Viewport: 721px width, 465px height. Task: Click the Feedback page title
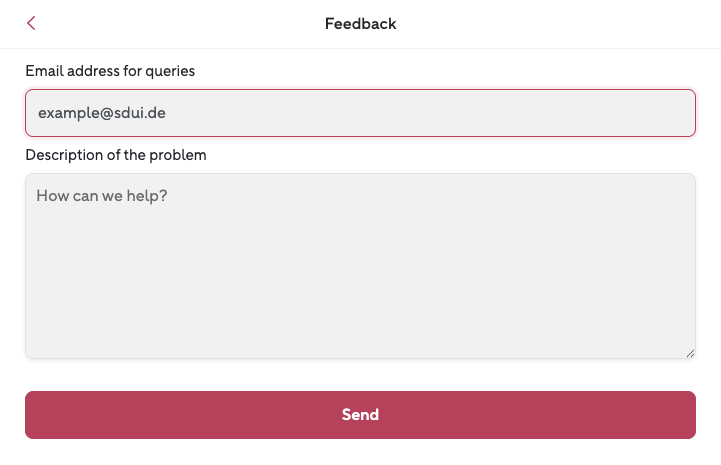pyautogui.click(x=360, y=23)
